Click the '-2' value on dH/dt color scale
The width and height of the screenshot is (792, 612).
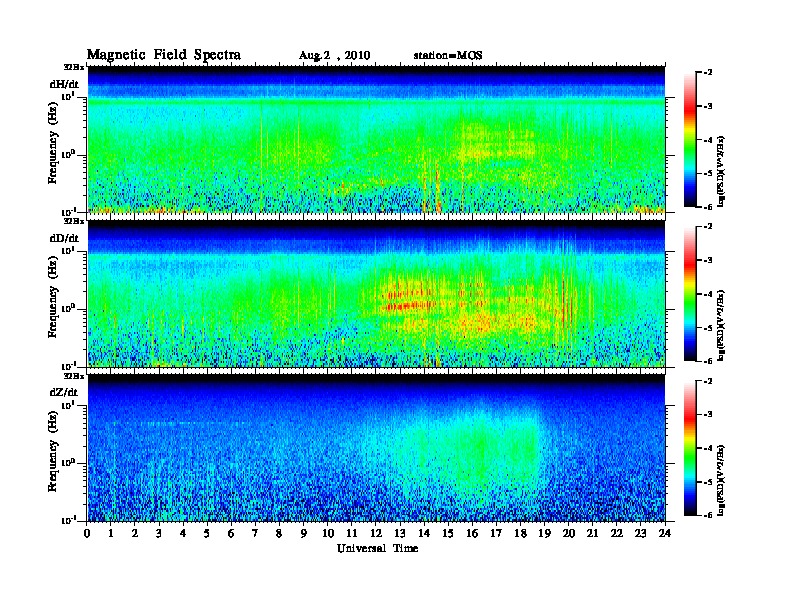pos(708,73)
